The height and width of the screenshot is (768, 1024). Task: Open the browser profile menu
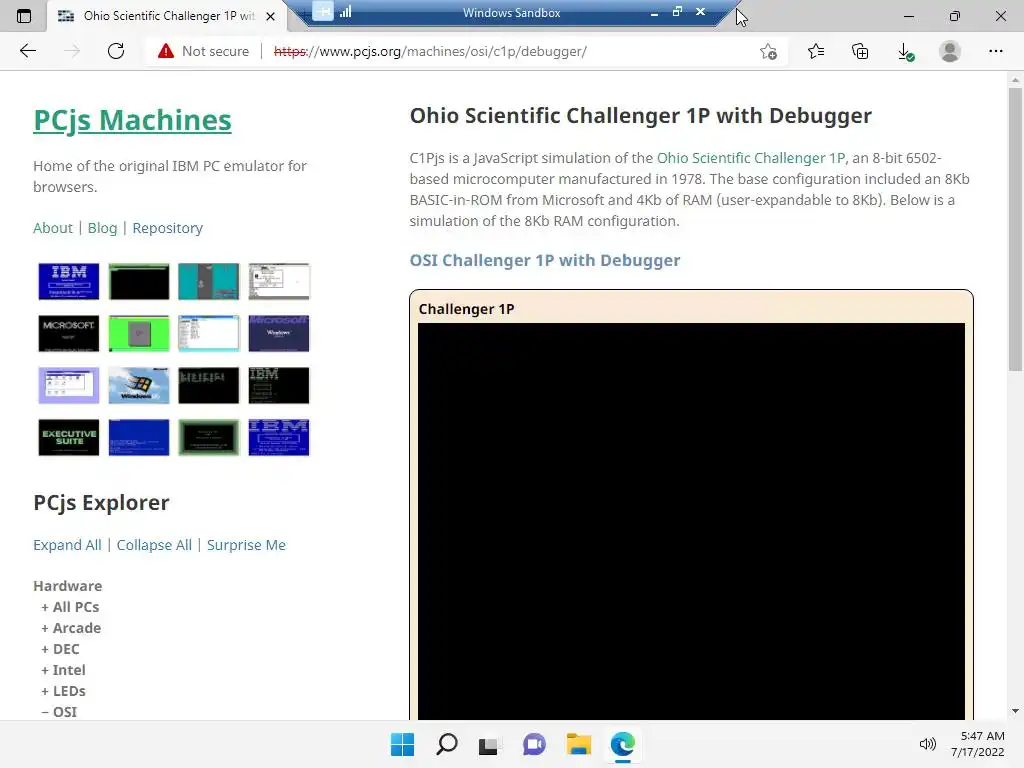point(950,51)
